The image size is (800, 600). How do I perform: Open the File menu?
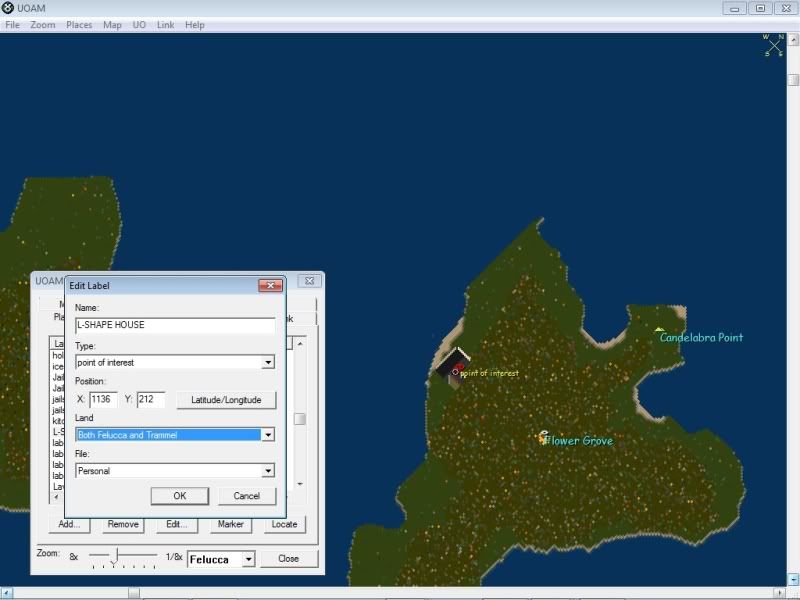(x=12, y=25)
